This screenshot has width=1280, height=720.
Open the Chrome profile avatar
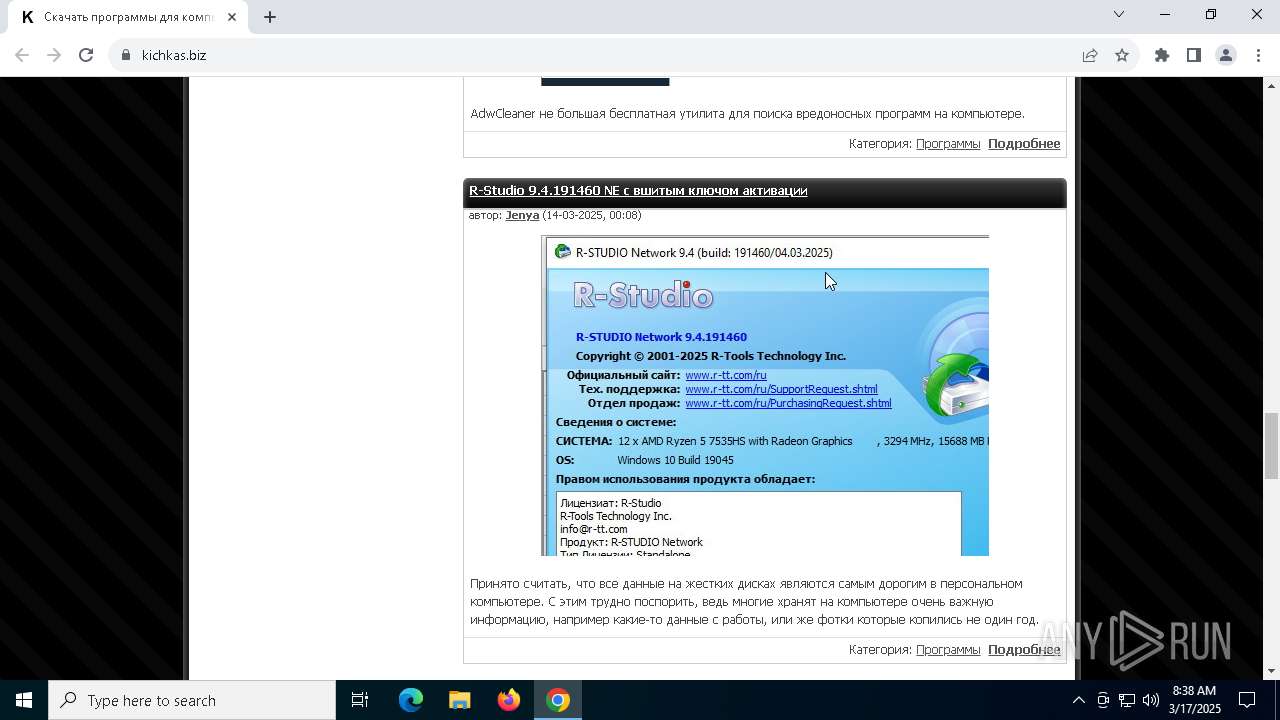point(1226,55)
